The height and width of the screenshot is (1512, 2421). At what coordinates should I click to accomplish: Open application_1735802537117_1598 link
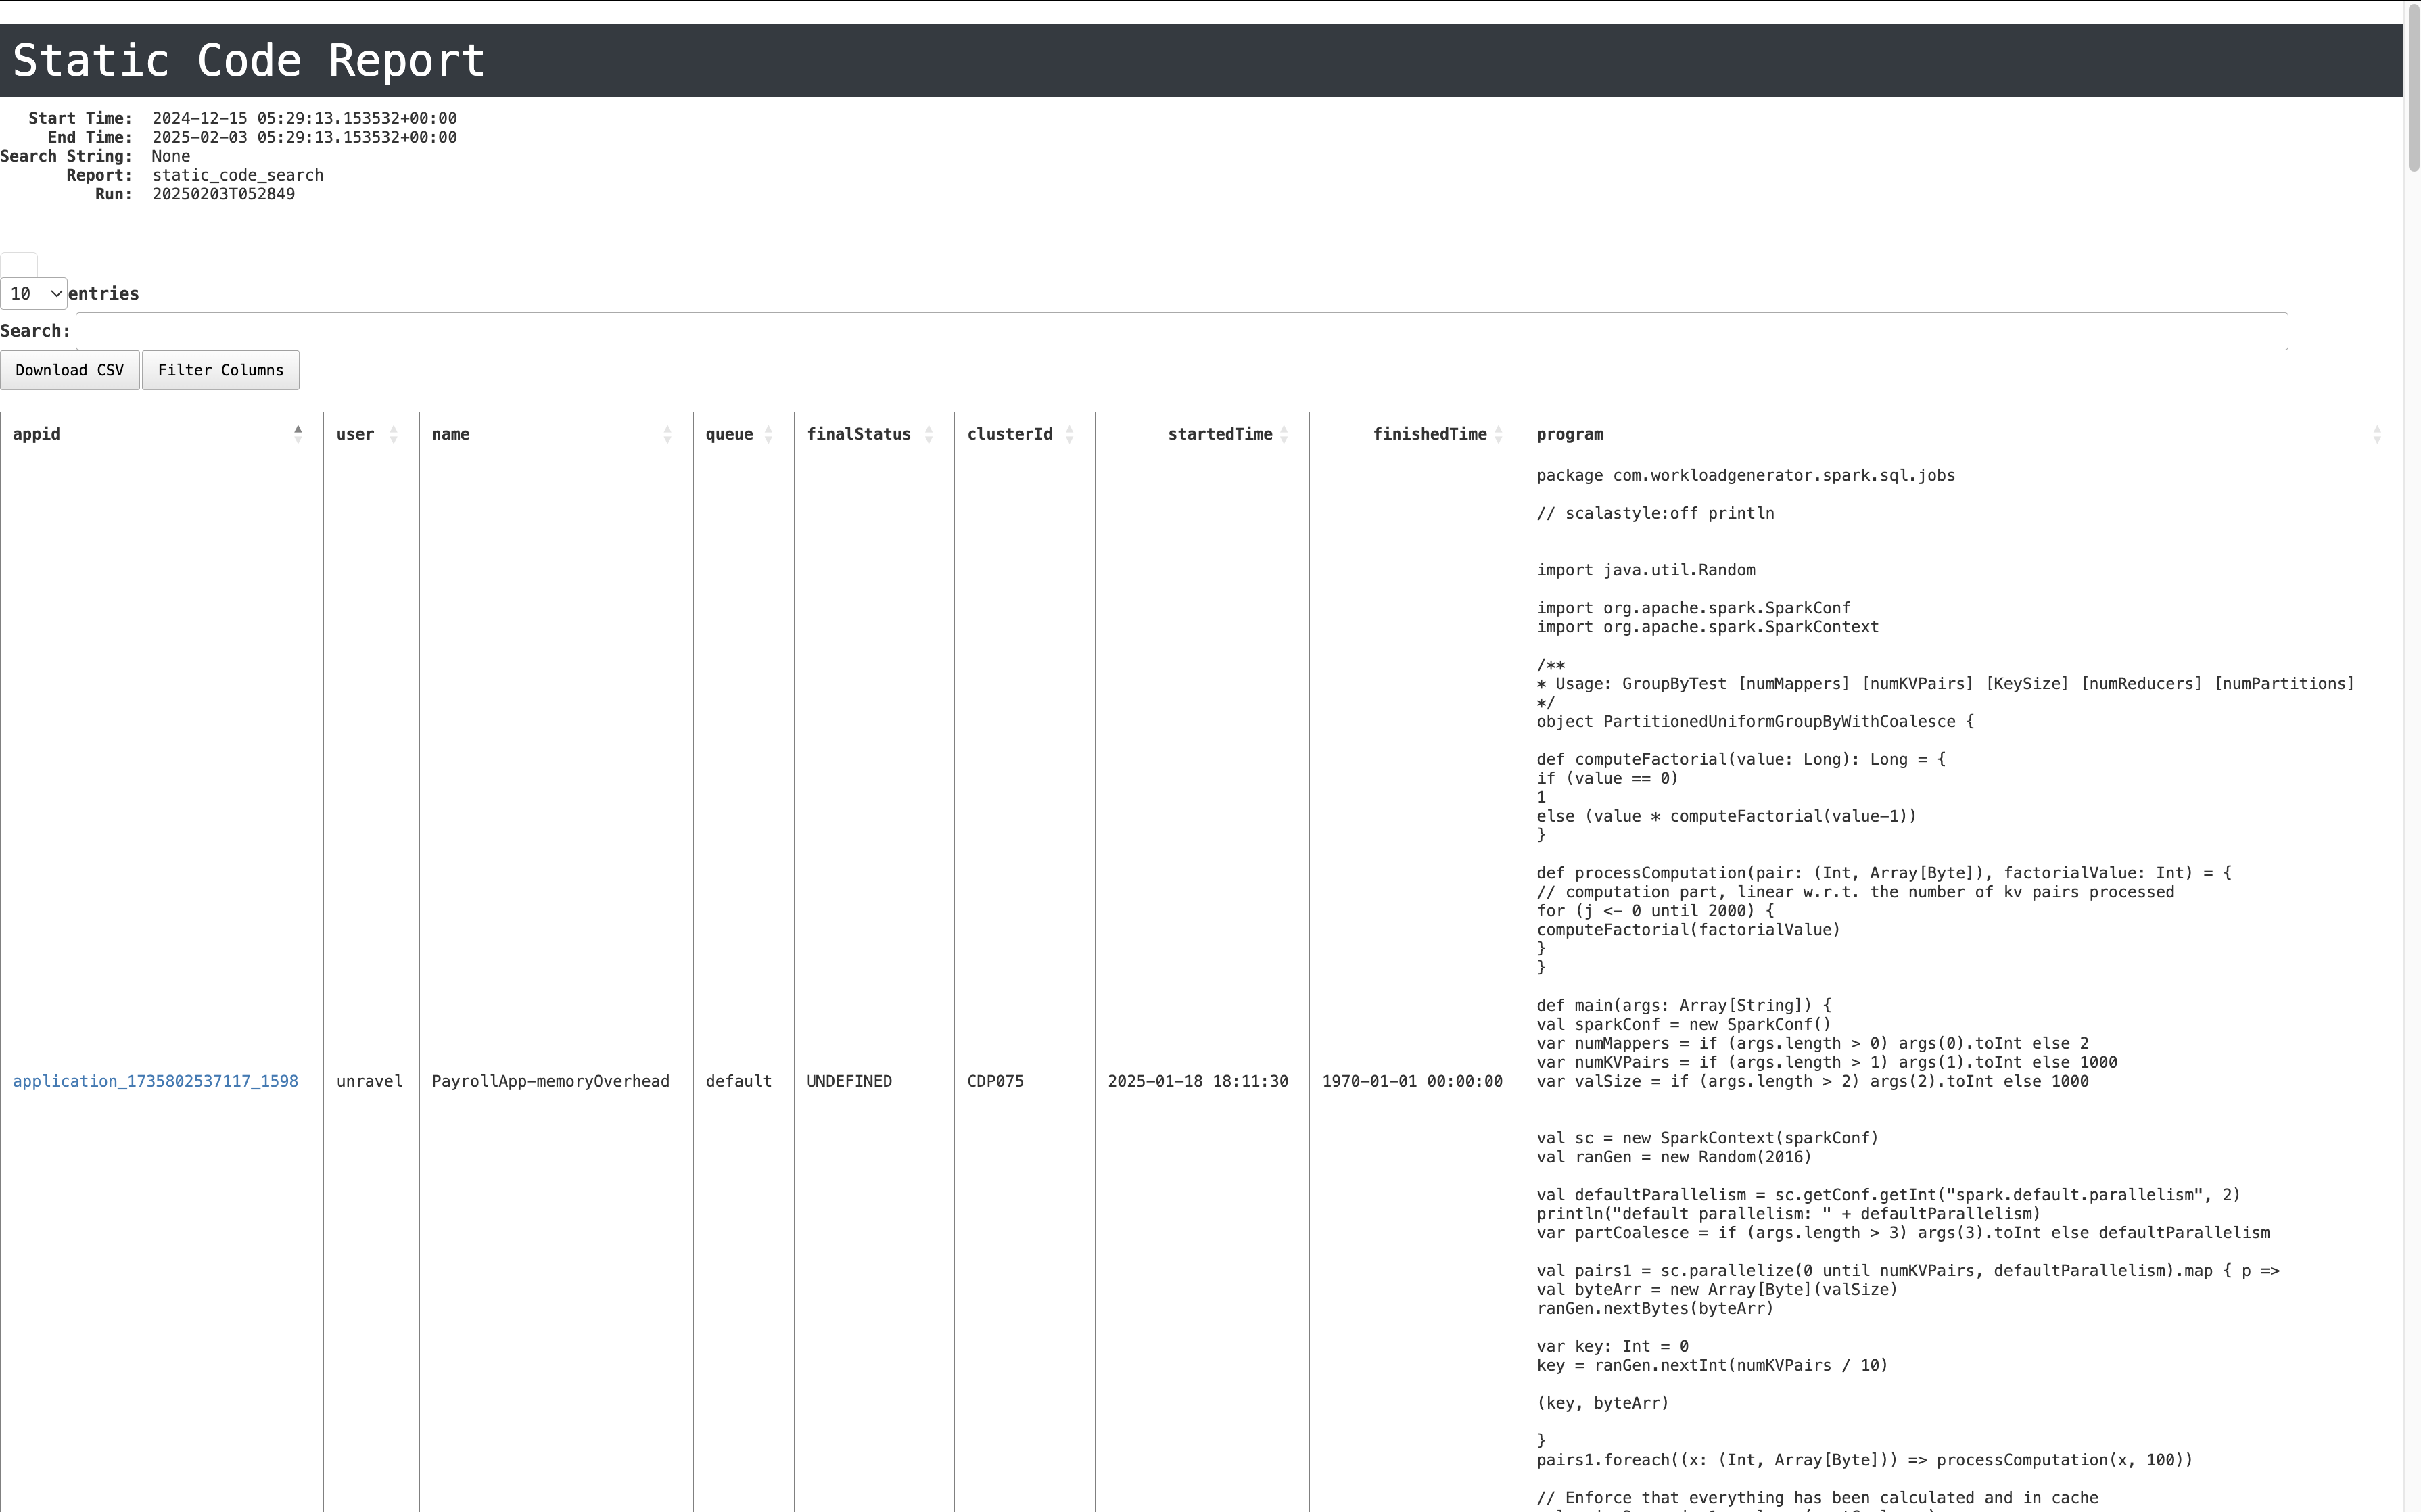point(155,1081)
